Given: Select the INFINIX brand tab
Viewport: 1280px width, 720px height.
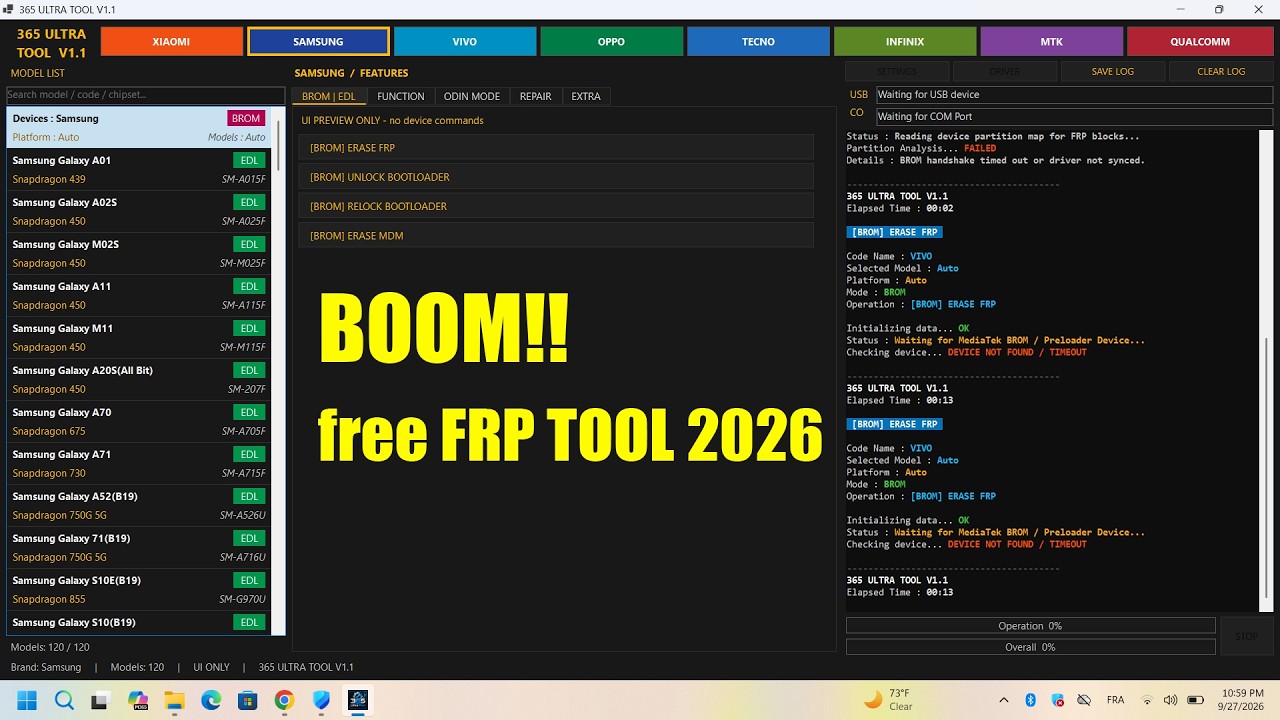Looking at the screenshot, I should pyautogui.click(x=905, y=42).
